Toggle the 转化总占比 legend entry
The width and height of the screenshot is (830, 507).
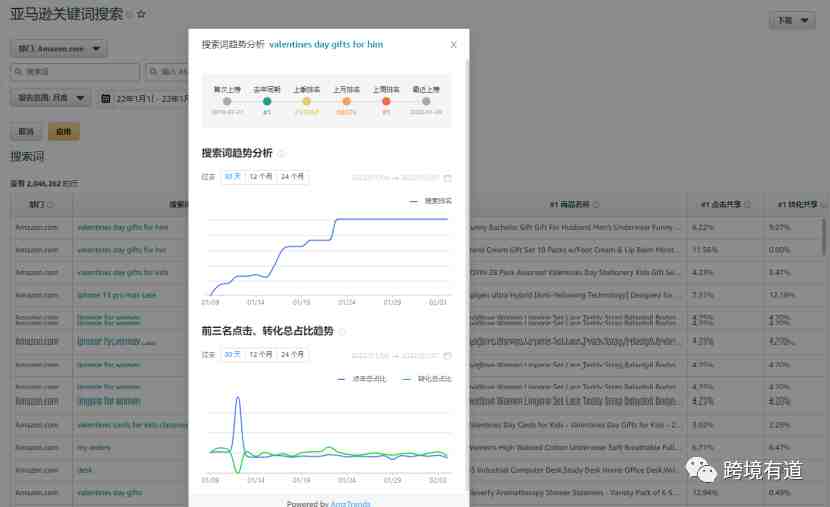(427, 379)
